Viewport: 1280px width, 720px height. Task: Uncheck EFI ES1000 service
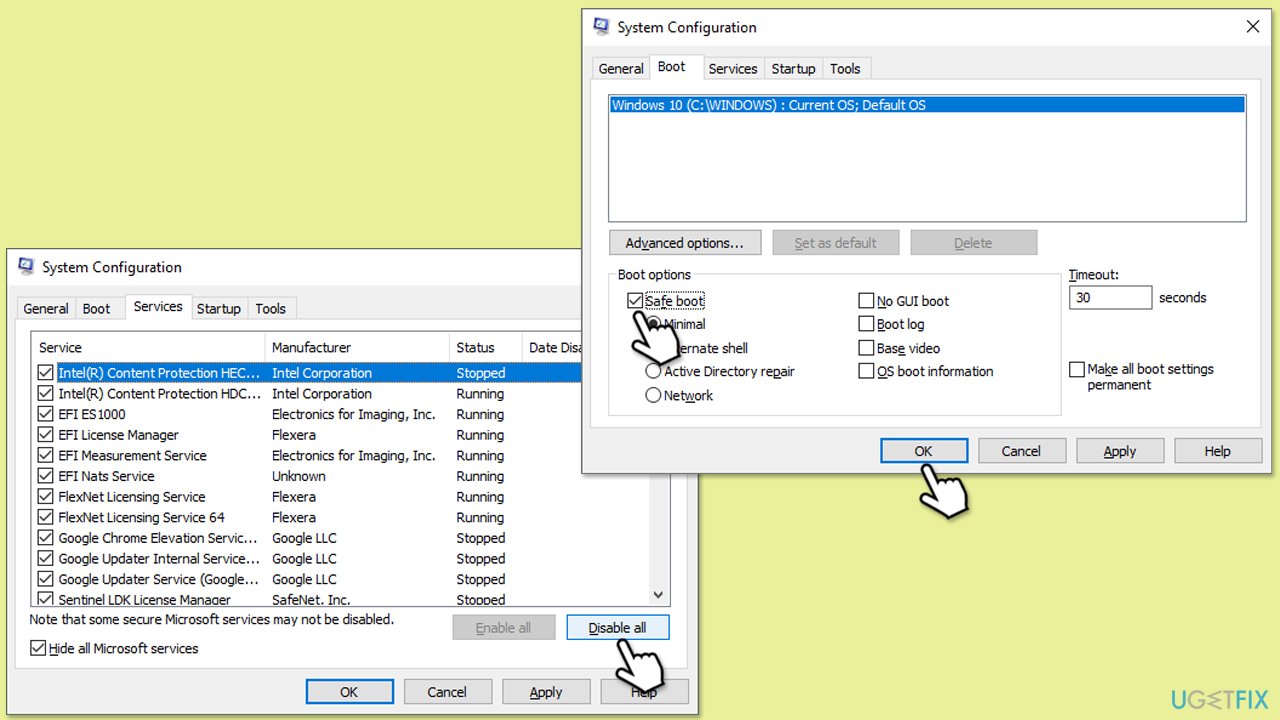pyautogui.click(x=45, y=414)
